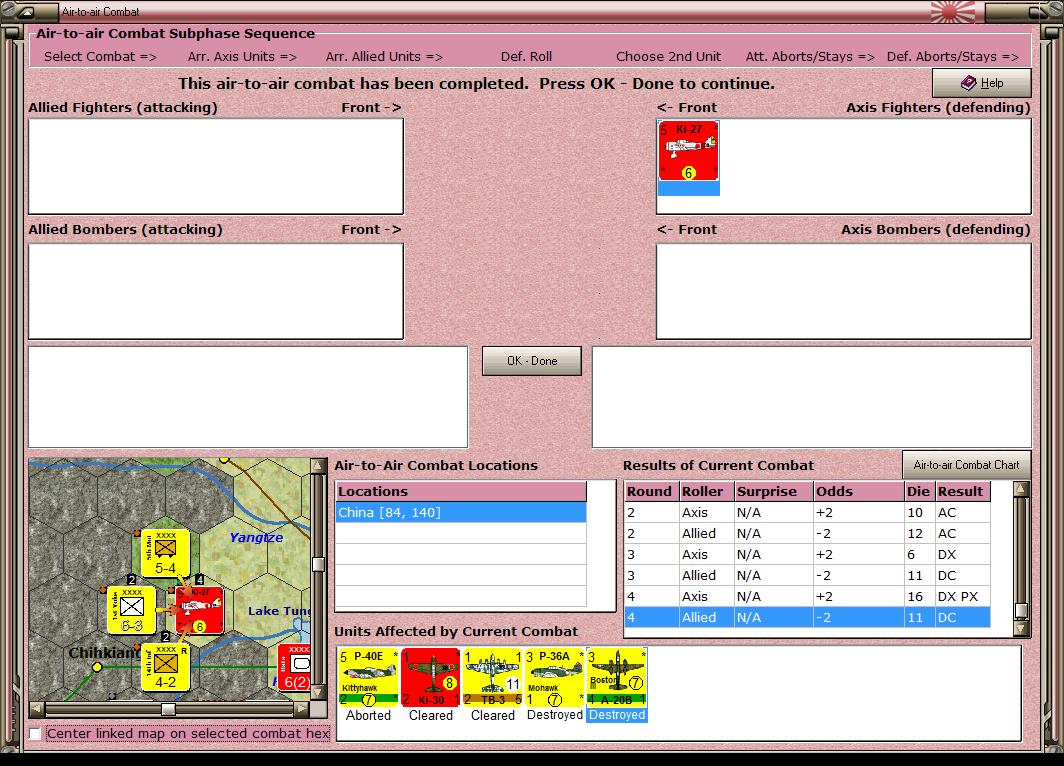Select highlighted round 4 Allied row
The height and width of the screenshot is (766, 1064).
click(807, 617)
